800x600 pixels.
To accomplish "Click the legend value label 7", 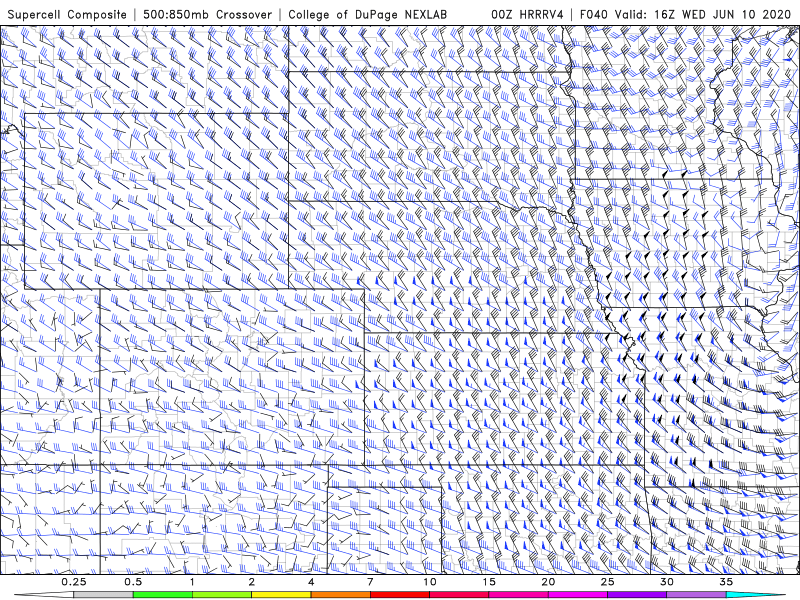I will [370, 582].
